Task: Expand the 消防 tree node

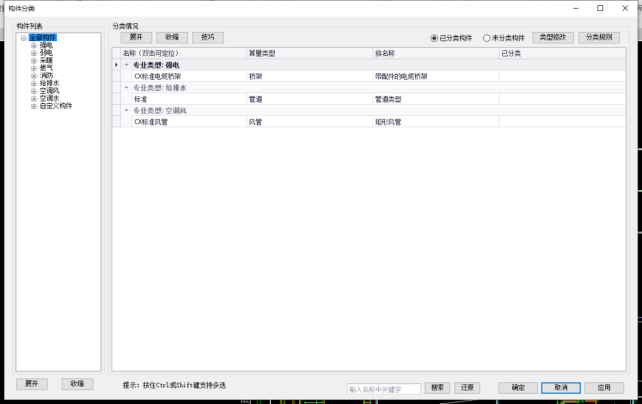Action: point(33,75)
